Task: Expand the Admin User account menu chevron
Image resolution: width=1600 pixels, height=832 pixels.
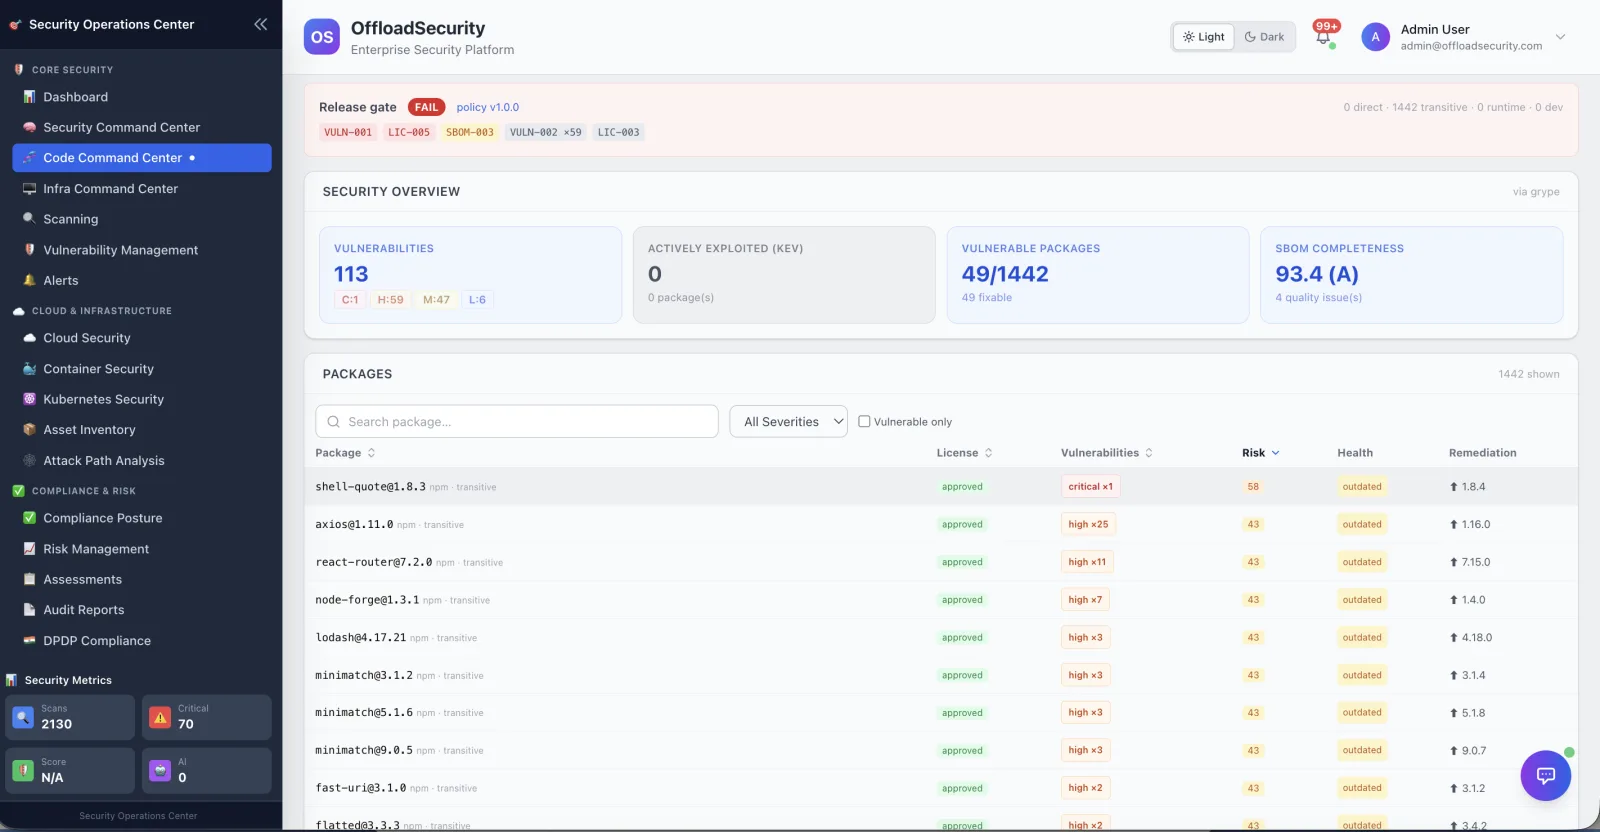Action: (x=1559, y=37)
